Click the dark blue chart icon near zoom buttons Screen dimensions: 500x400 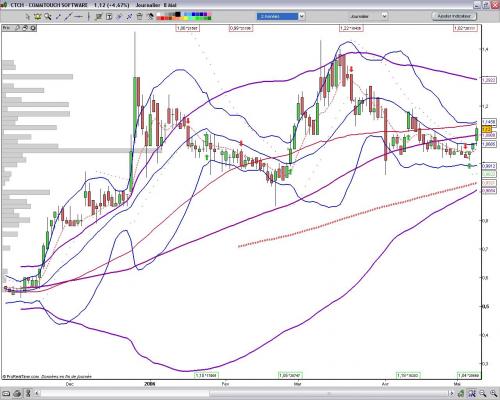[472, 394]
